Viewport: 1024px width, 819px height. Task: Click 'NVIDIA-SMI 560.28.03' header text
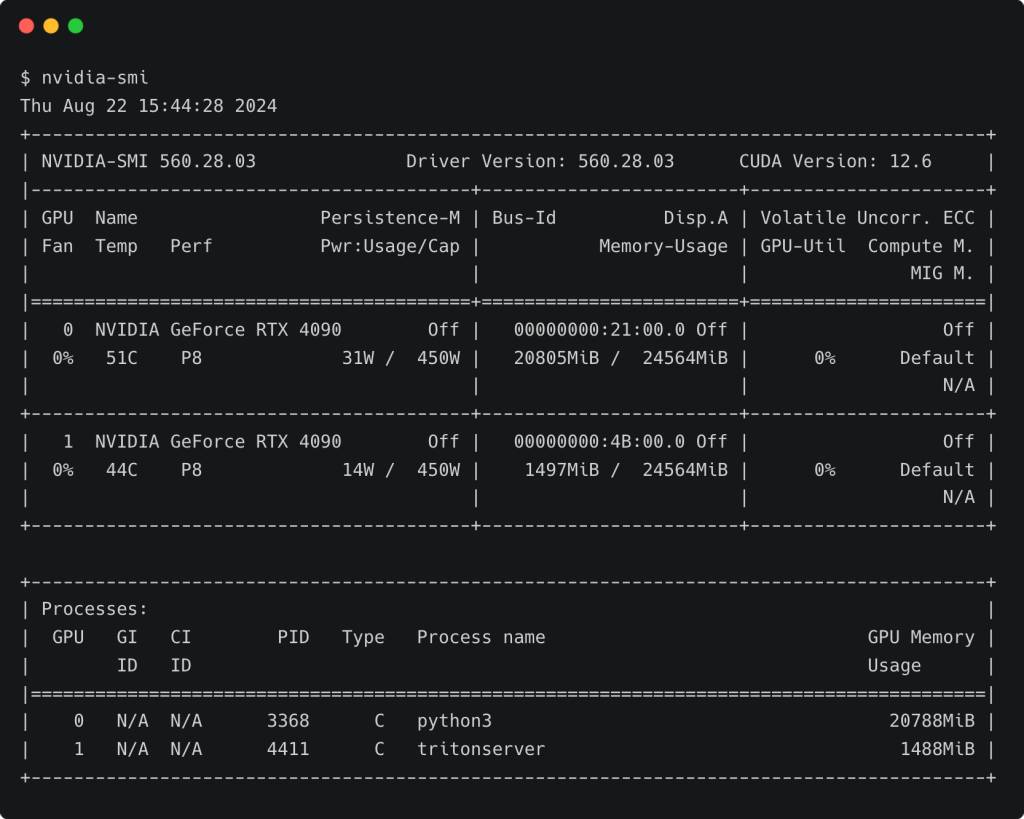pos(148,161)
